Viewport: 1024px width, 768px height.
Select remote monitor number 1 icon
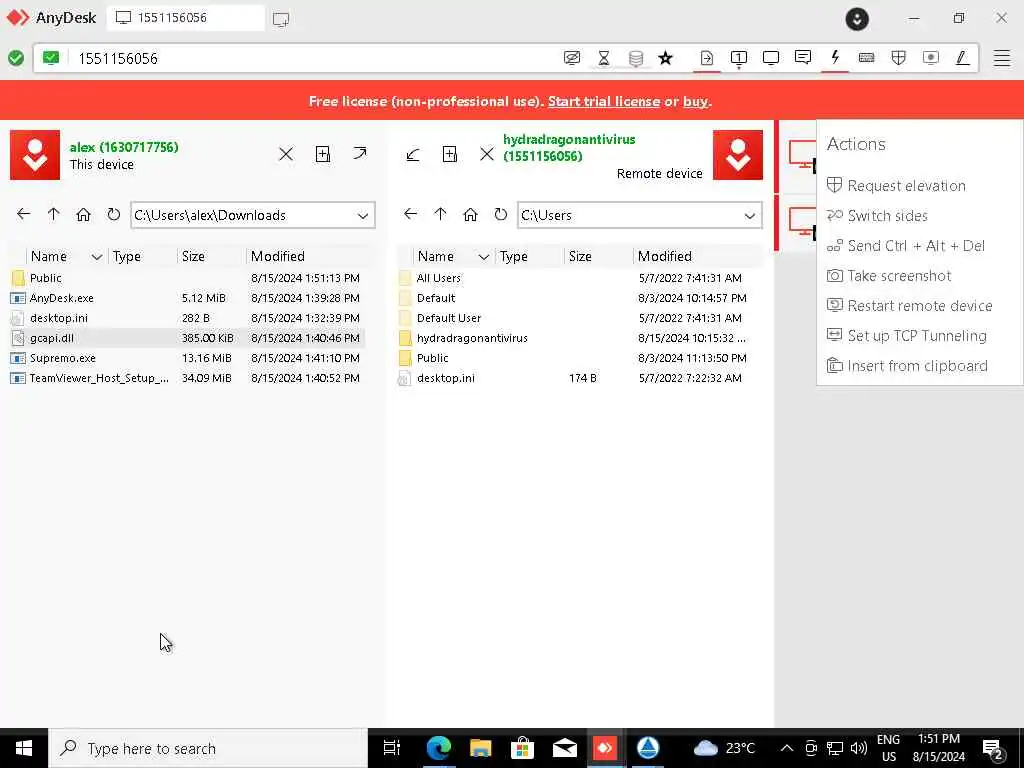coord(739,58)
